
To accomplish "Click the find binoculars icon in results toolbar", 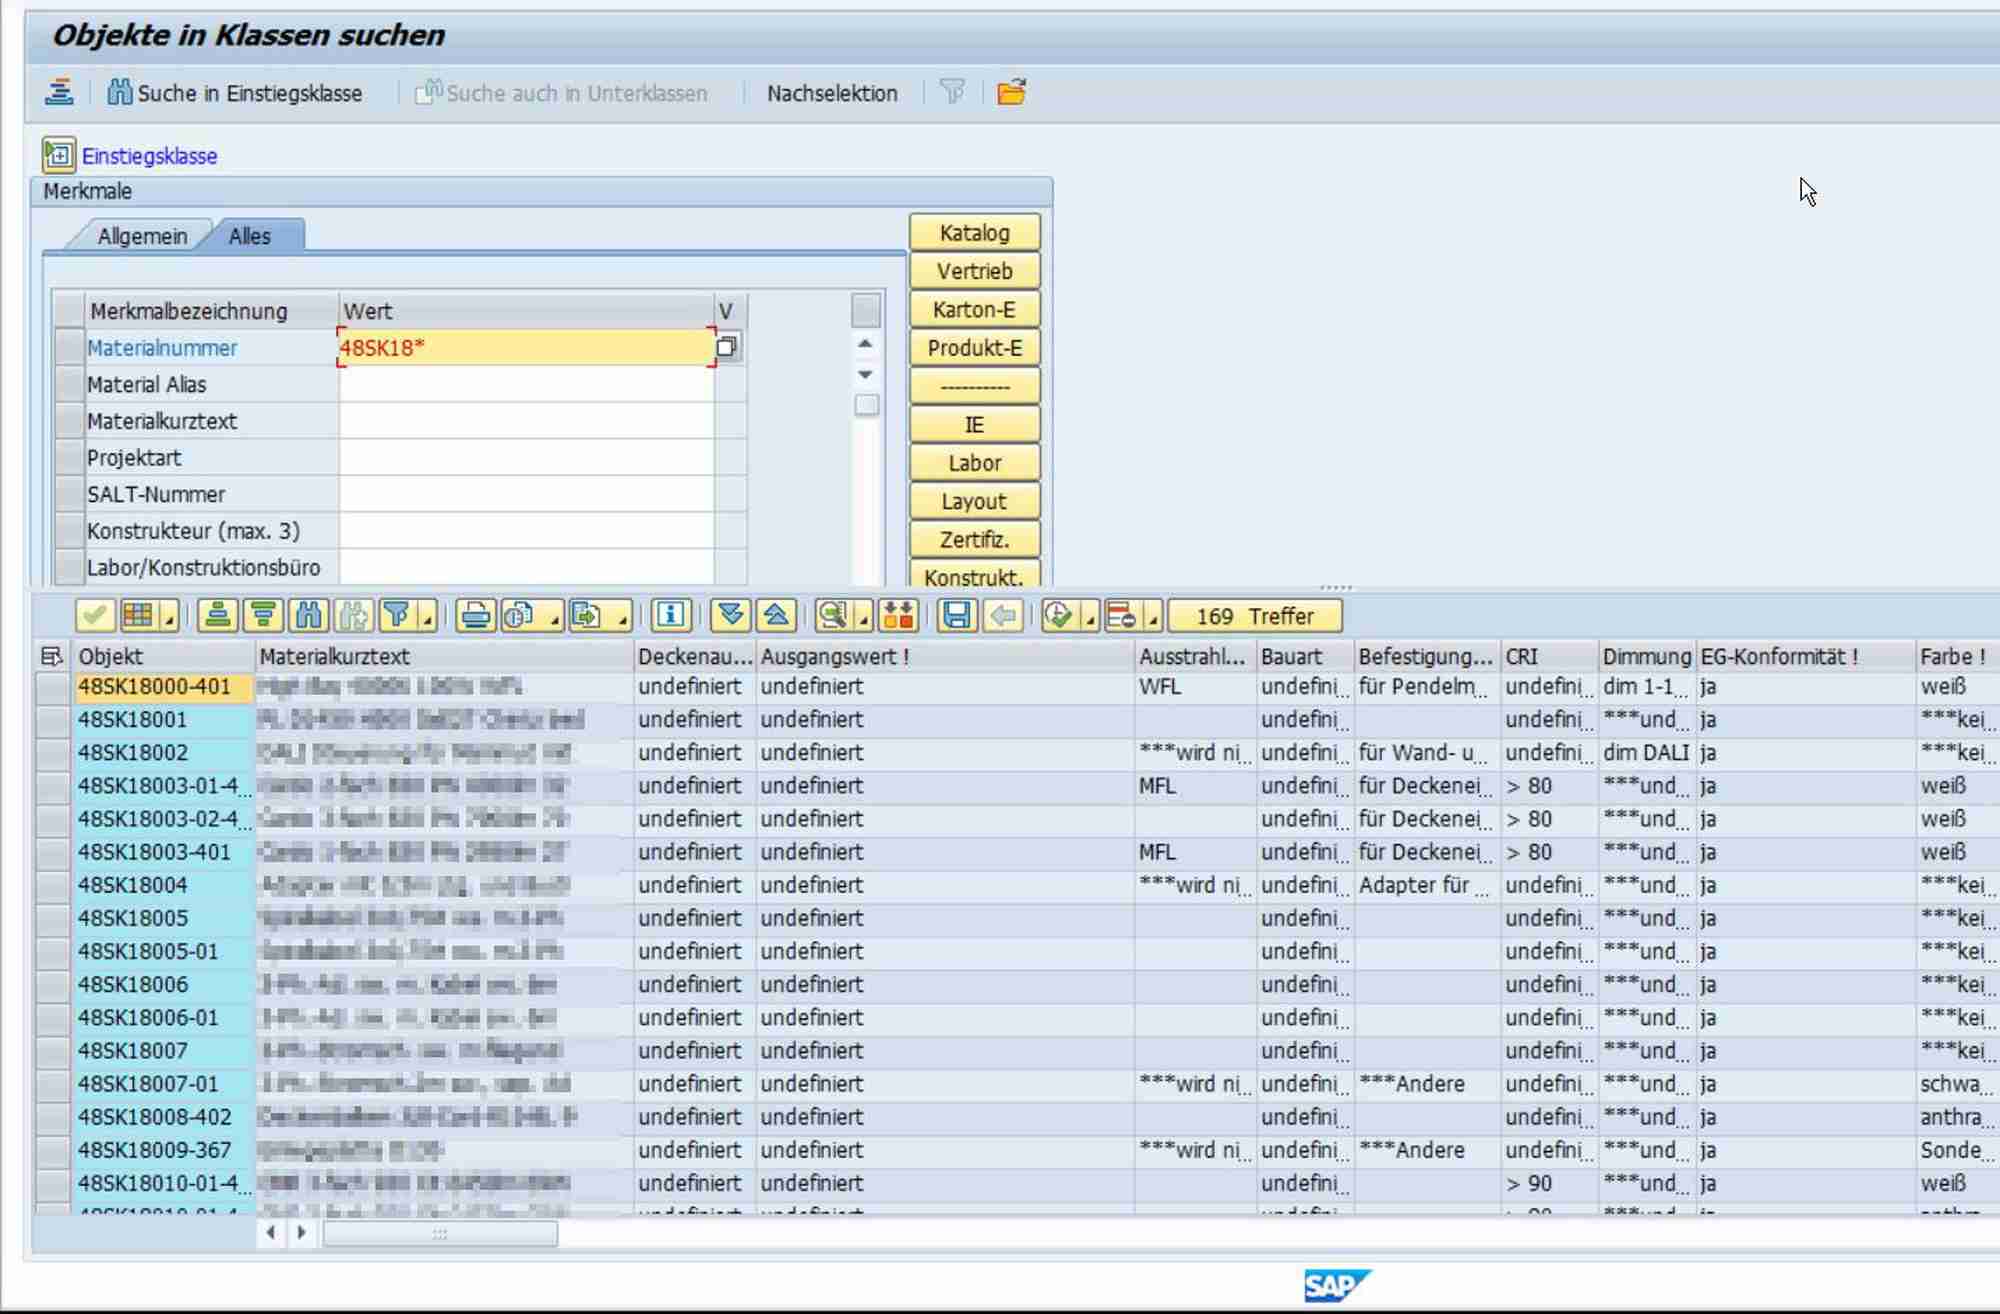I will click(x=308, y=616).
